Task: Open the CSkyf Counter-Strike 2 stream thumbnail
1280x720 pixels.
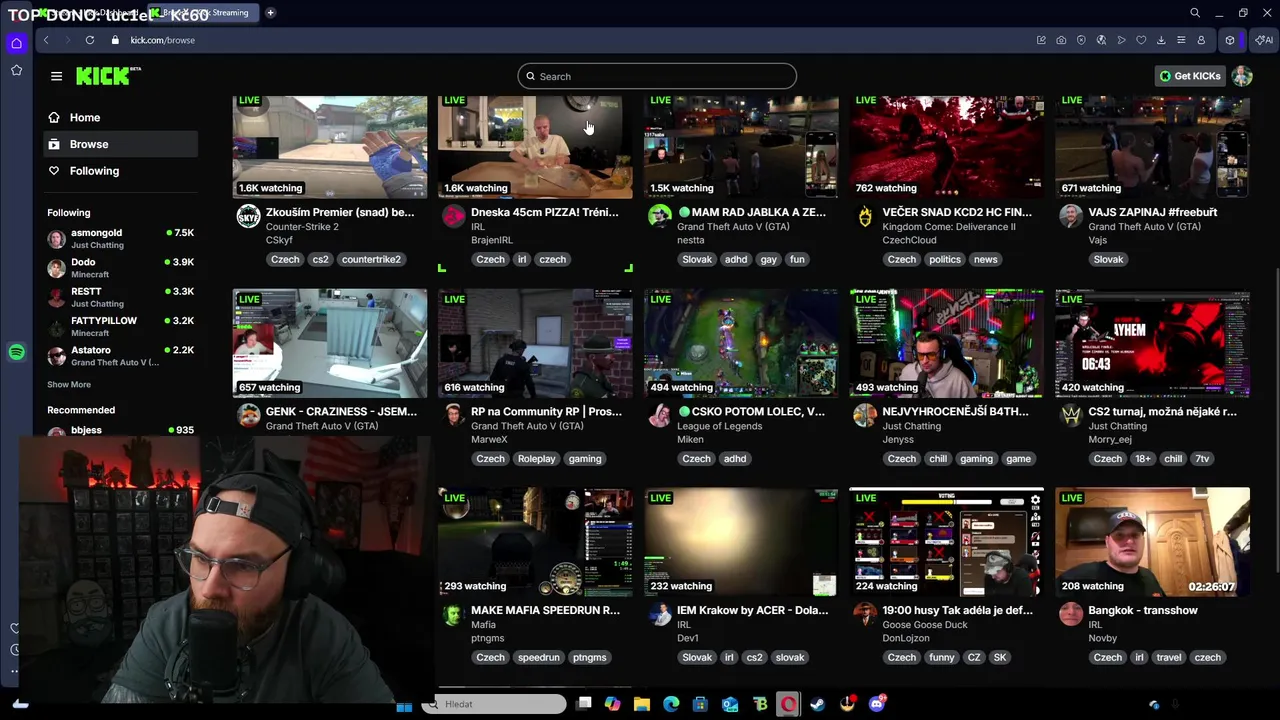Action: (330, 147)
